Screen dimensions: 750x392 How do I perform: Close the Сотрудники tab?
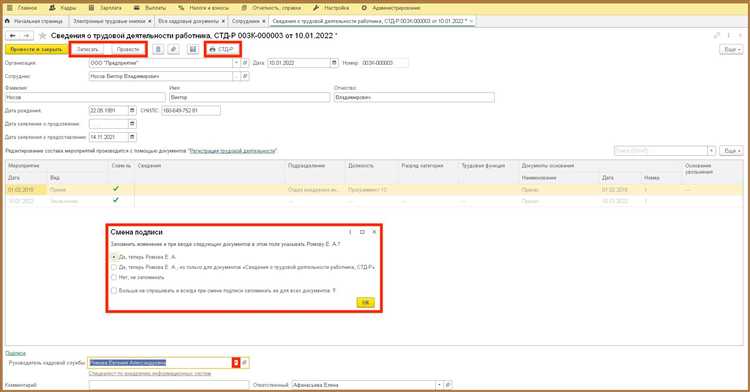point(264,22)
